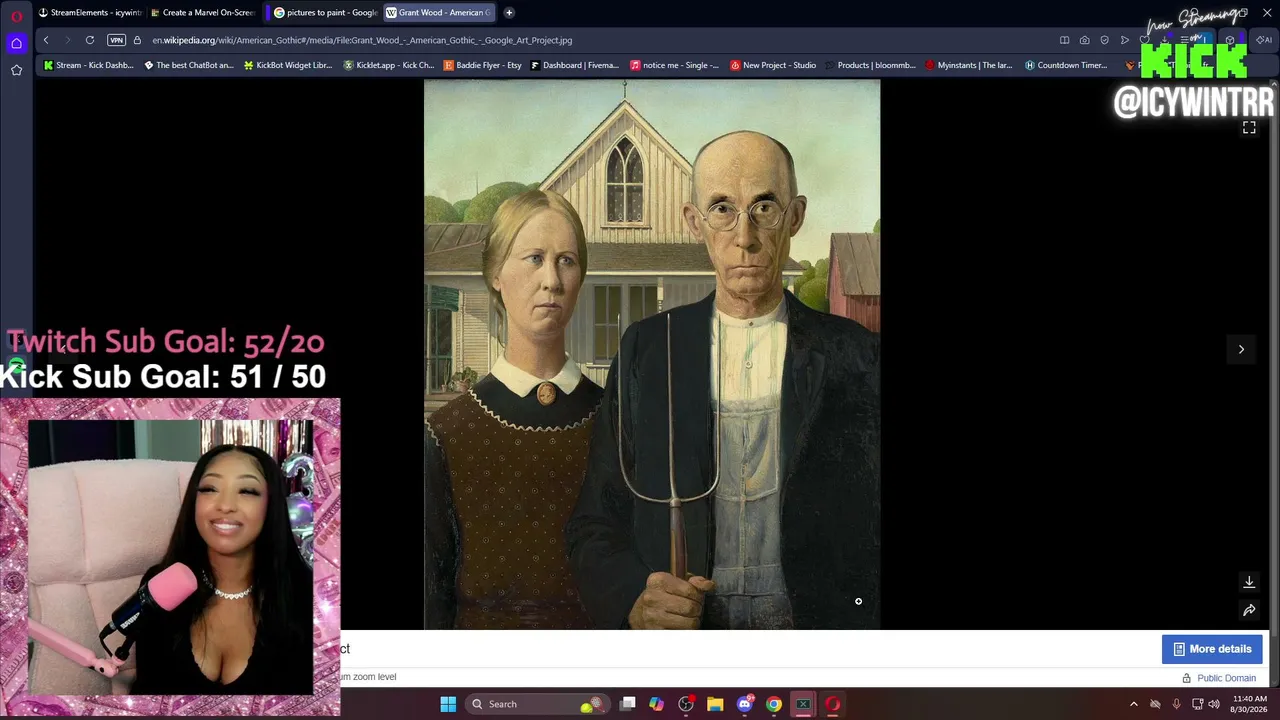
Task: Toggle fullscreen for the media viewer
Action: (x=1249, y=128)
